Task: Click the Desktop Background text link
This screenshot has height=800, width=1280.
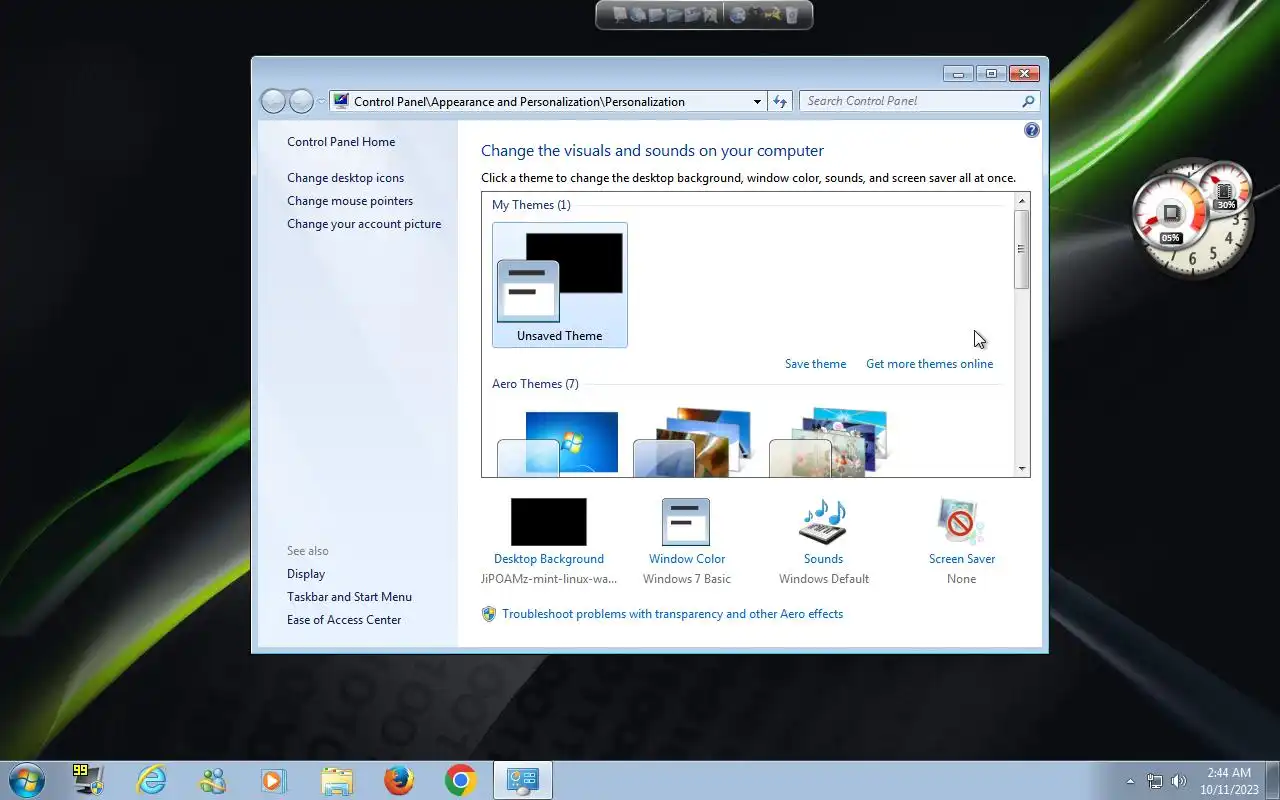Action: pyautogui.click(x=549, y=559)
